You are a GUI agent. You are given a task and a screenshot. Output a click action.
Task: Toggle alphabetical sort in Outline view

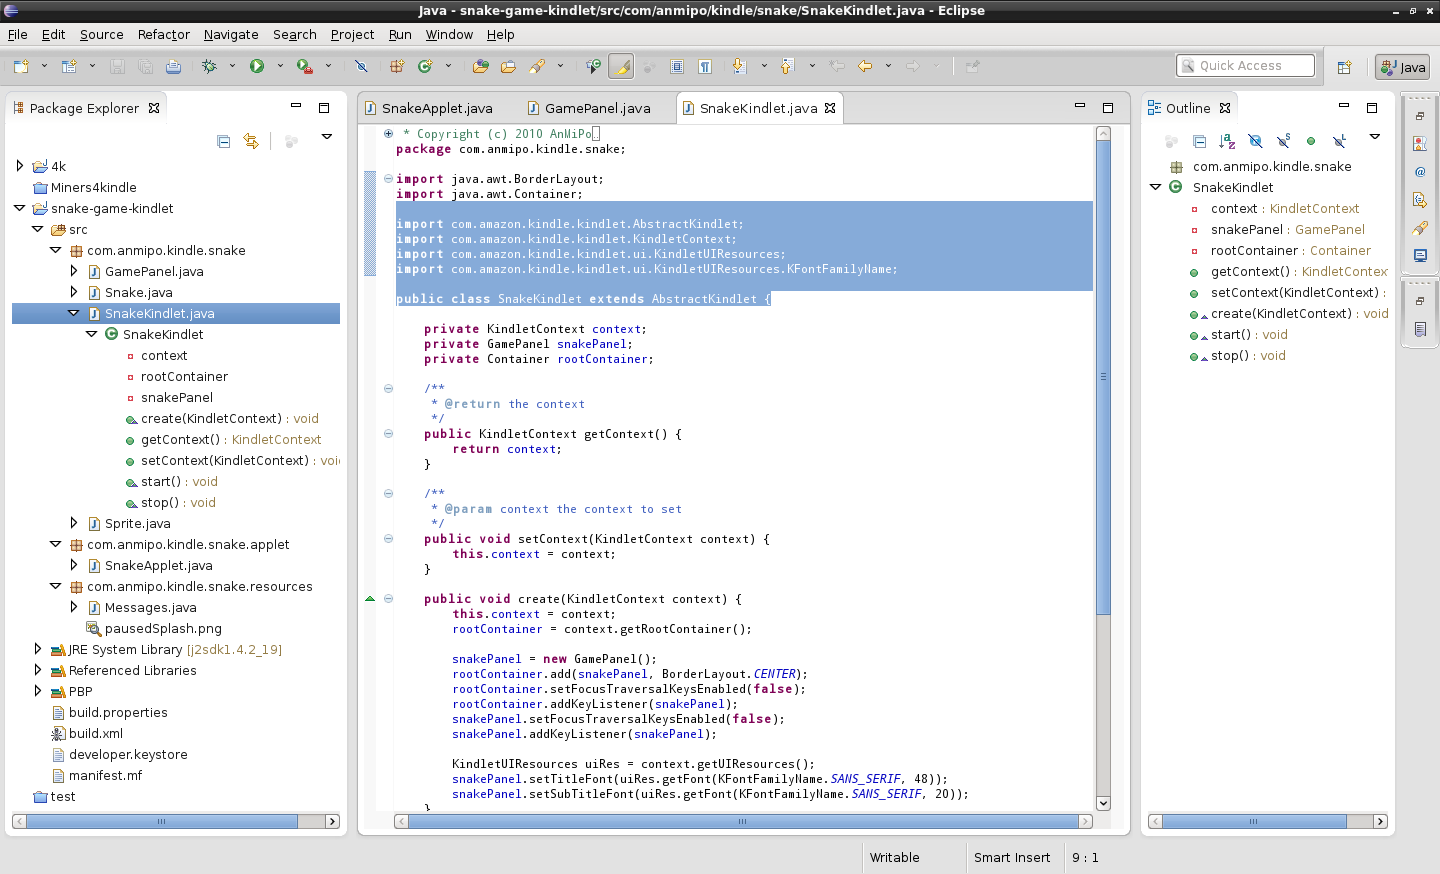[1227, 141]
